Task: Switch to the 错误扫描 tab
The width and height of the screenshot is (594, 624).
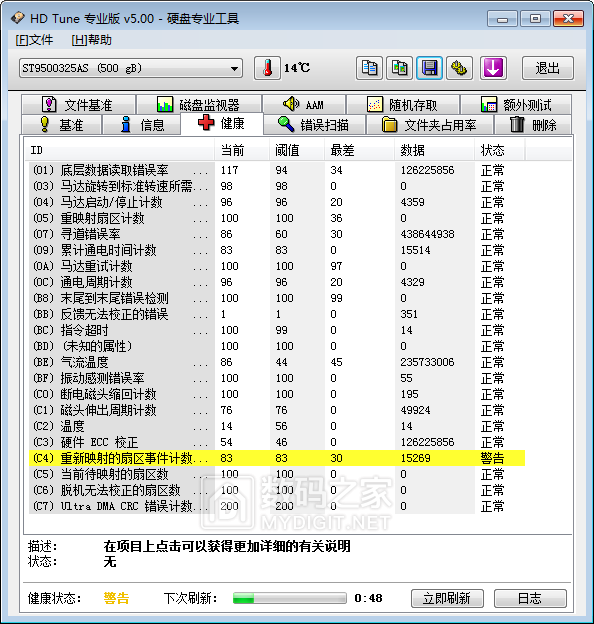Action: pos(314,125)
